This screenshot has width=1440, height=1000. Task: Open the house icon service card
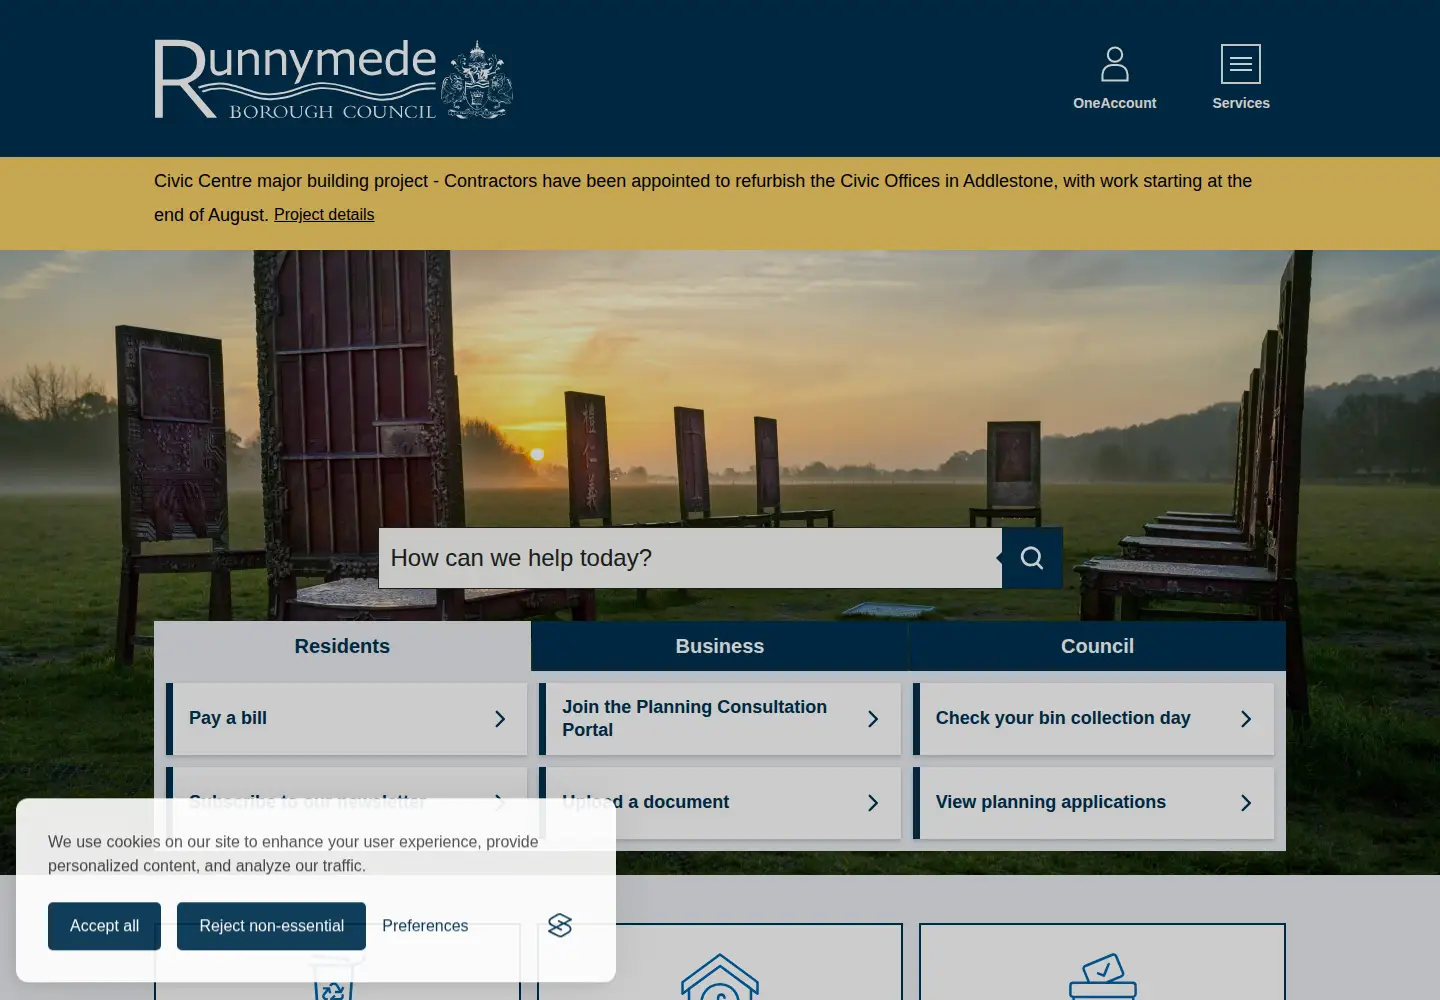720,961
